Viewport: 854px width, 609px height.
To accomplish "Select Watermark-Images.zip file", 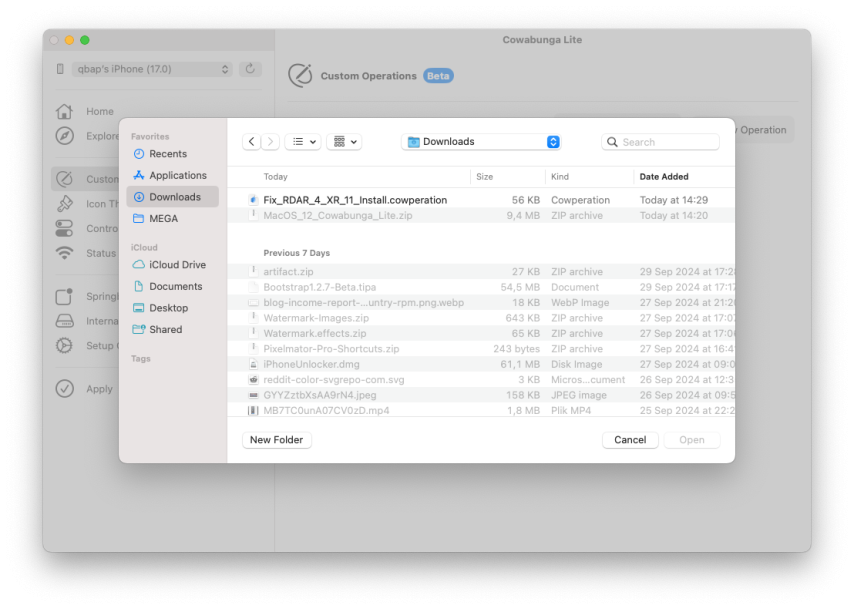I will [x=481, y=318].
